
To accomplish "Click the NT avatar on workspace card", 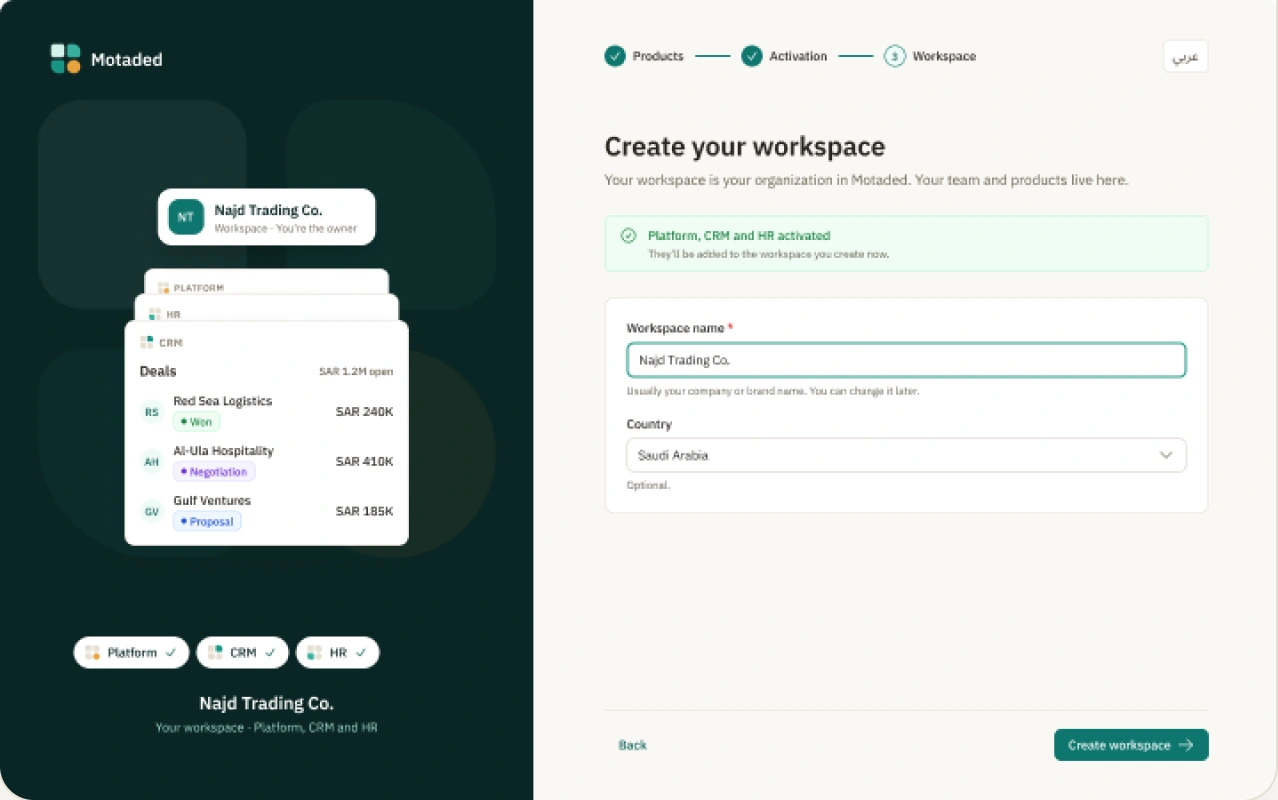I will point(186,217).
